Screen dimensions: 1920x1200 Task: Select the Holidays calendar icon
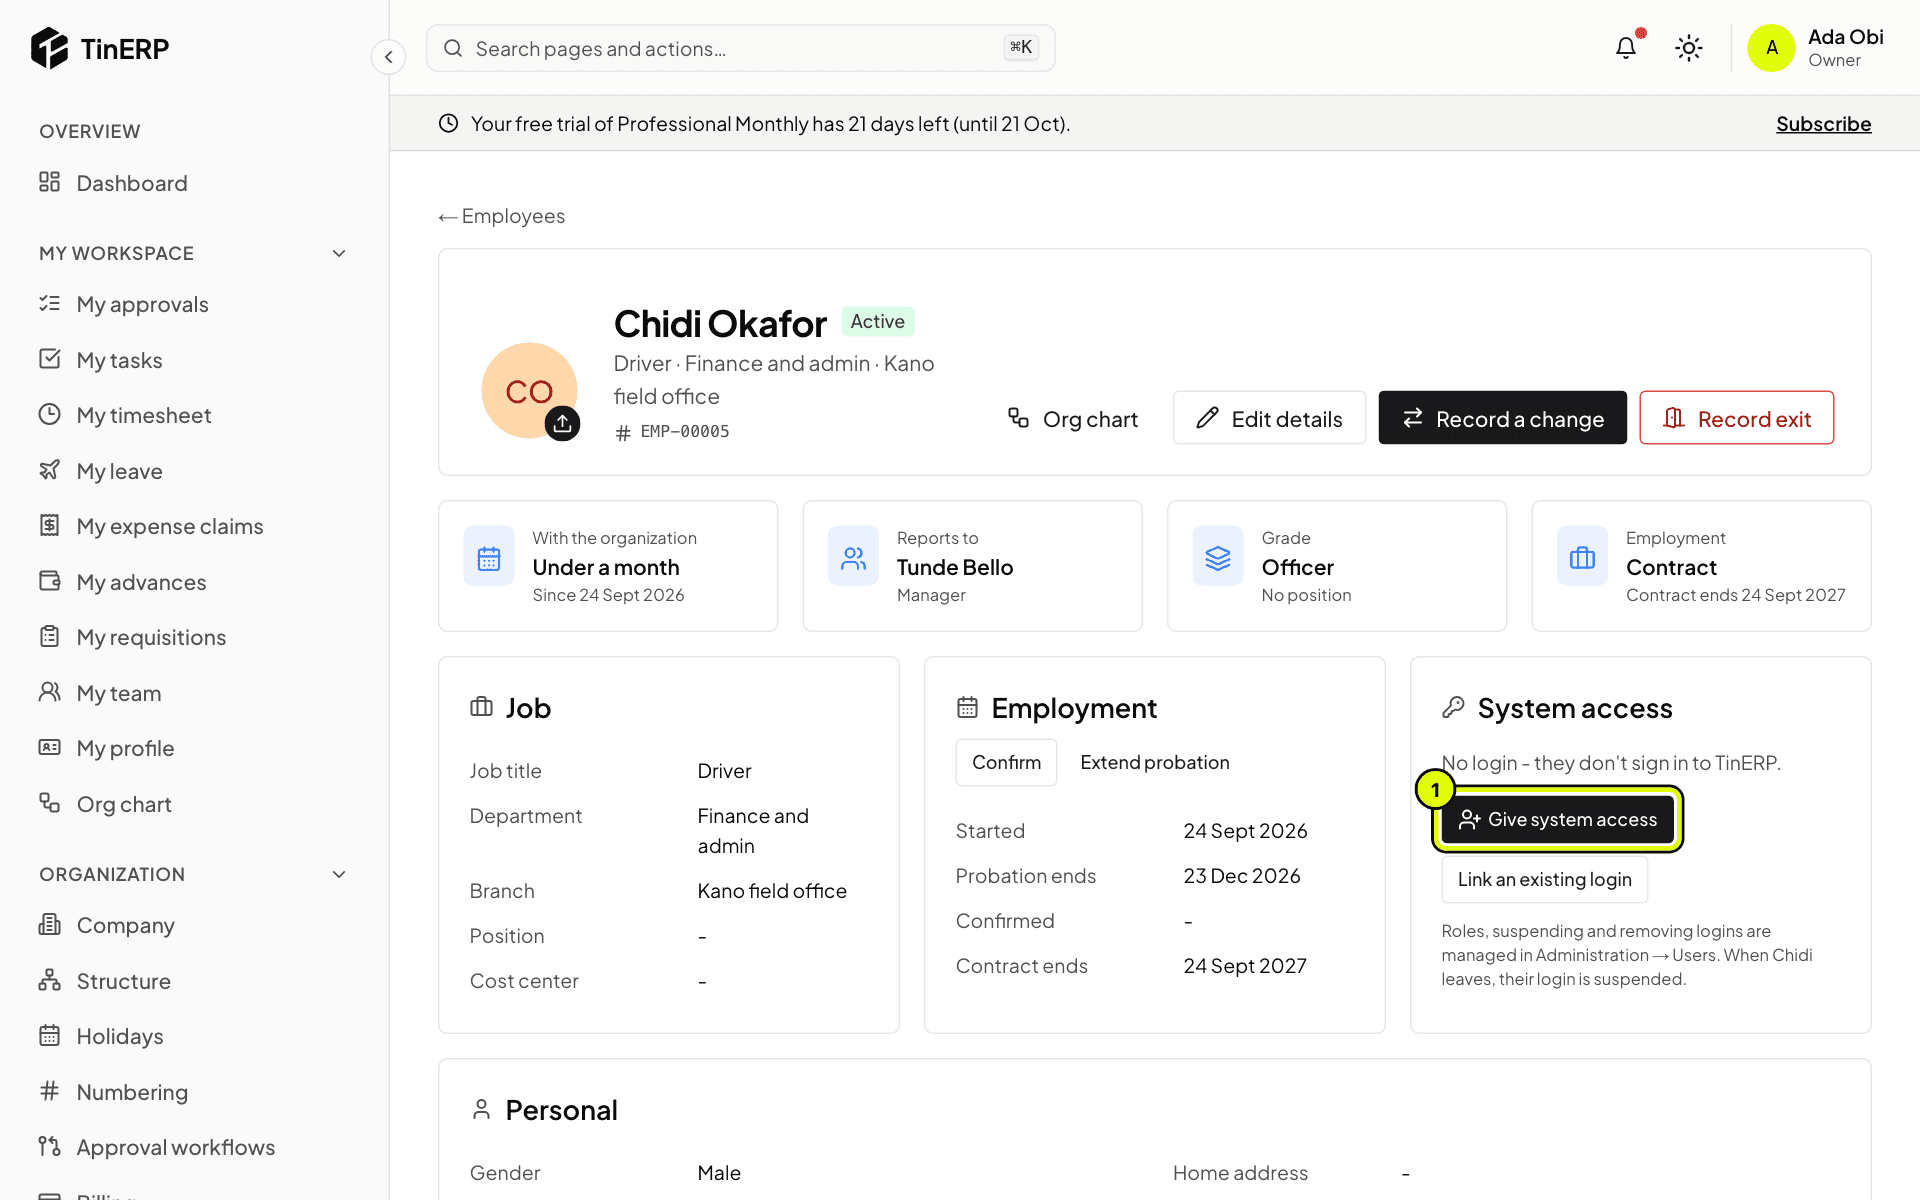coord(49,1035)
